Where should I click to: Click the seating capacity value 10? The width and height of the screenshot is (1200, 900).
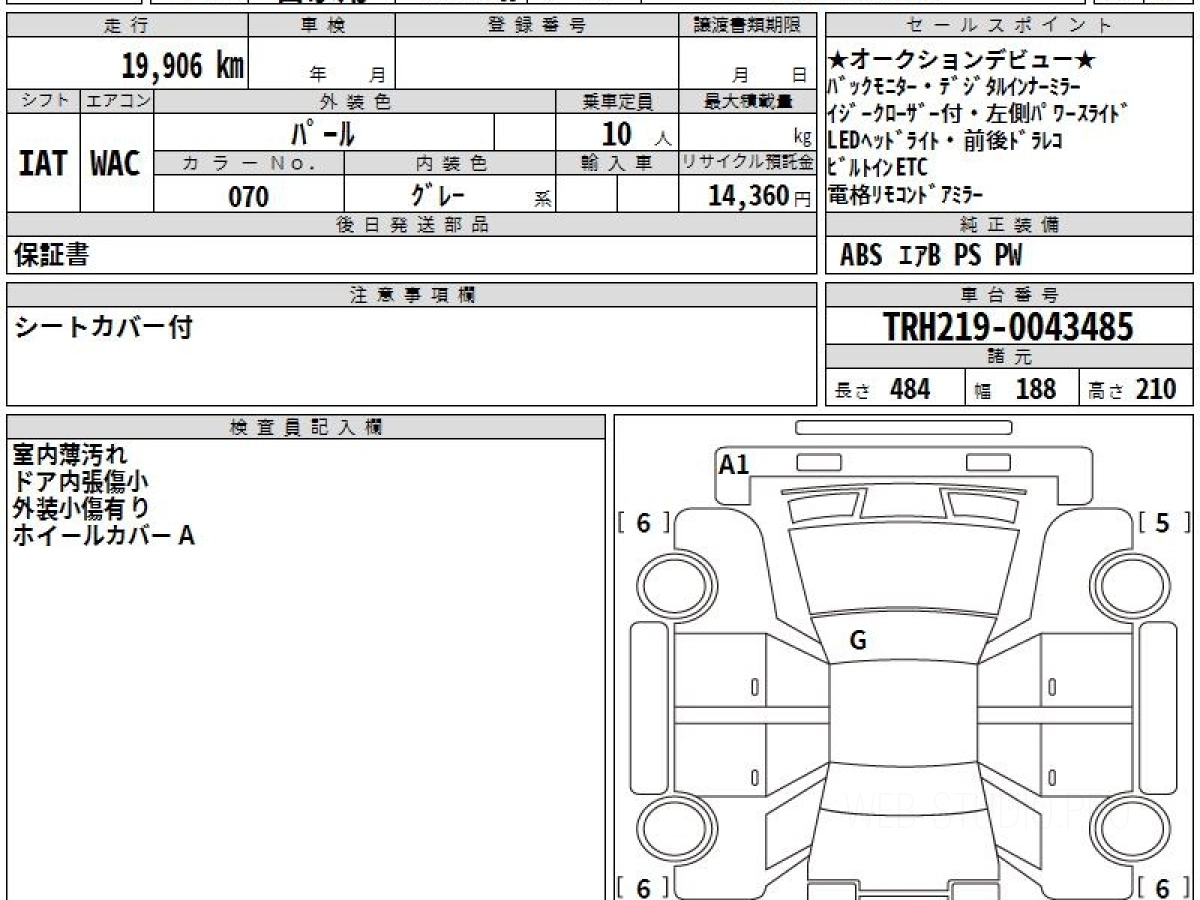coord(617,134)
